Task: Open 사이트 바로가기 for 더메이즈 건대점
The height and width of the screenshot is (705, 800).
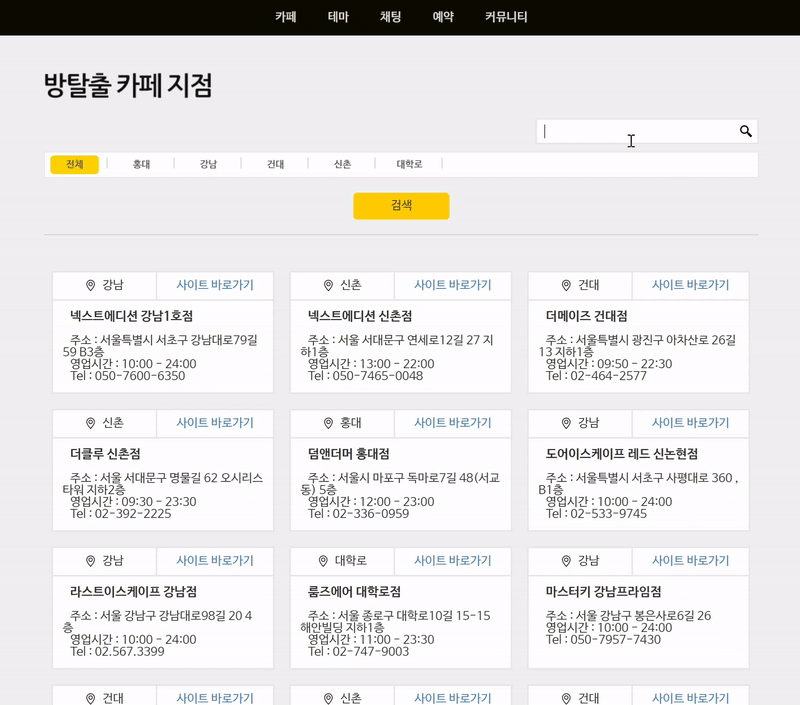Action: (x=690, y=285)
